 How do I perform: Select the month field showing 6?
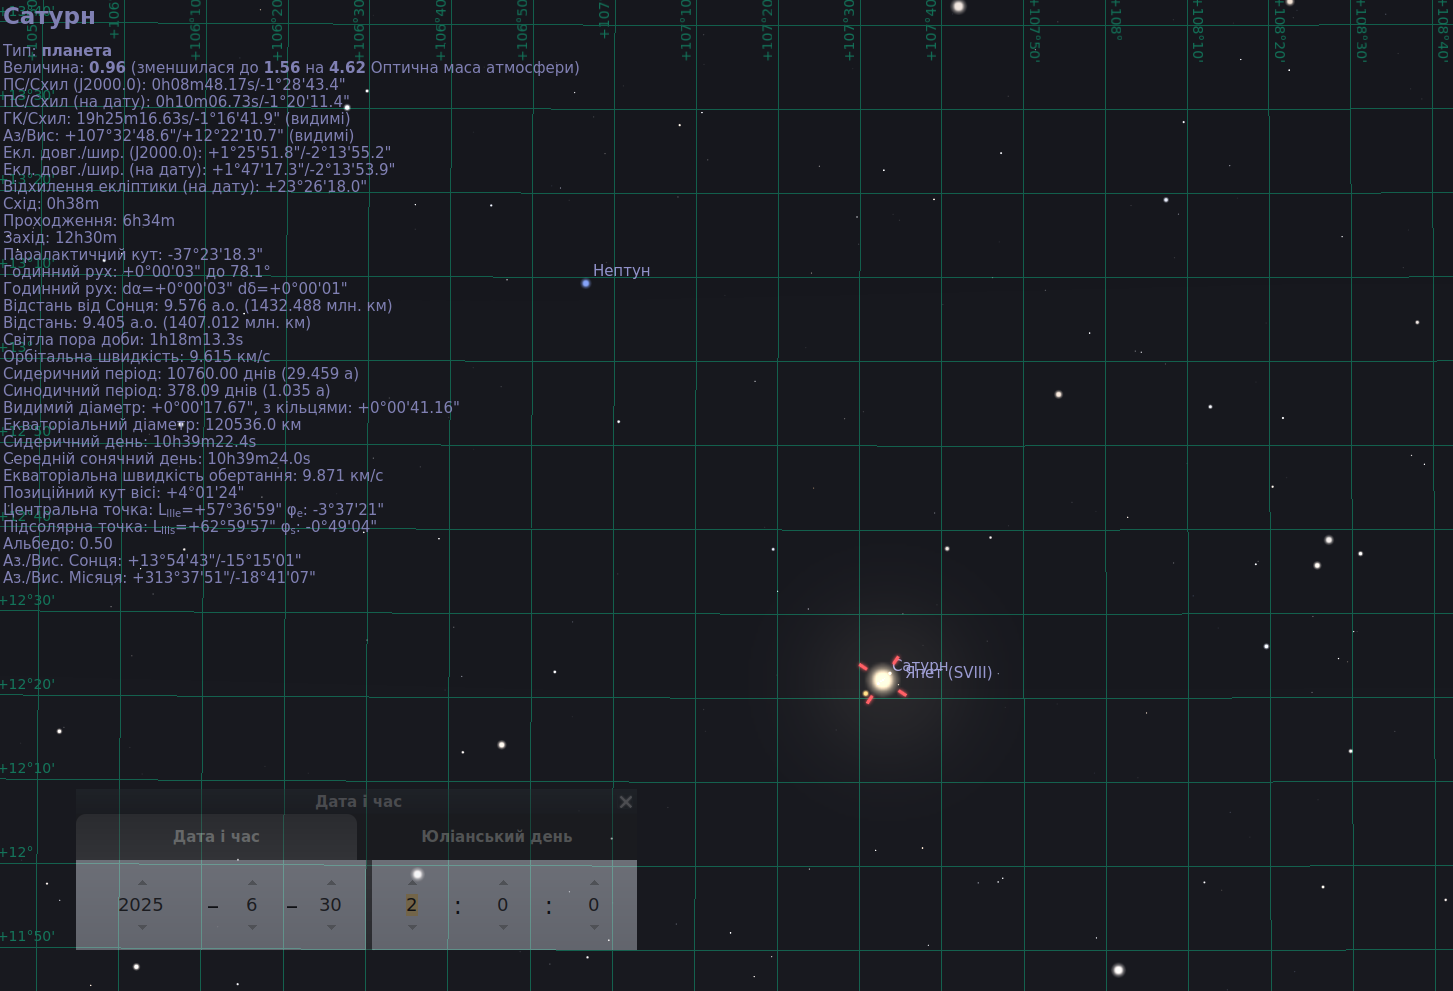pos(252,905)
